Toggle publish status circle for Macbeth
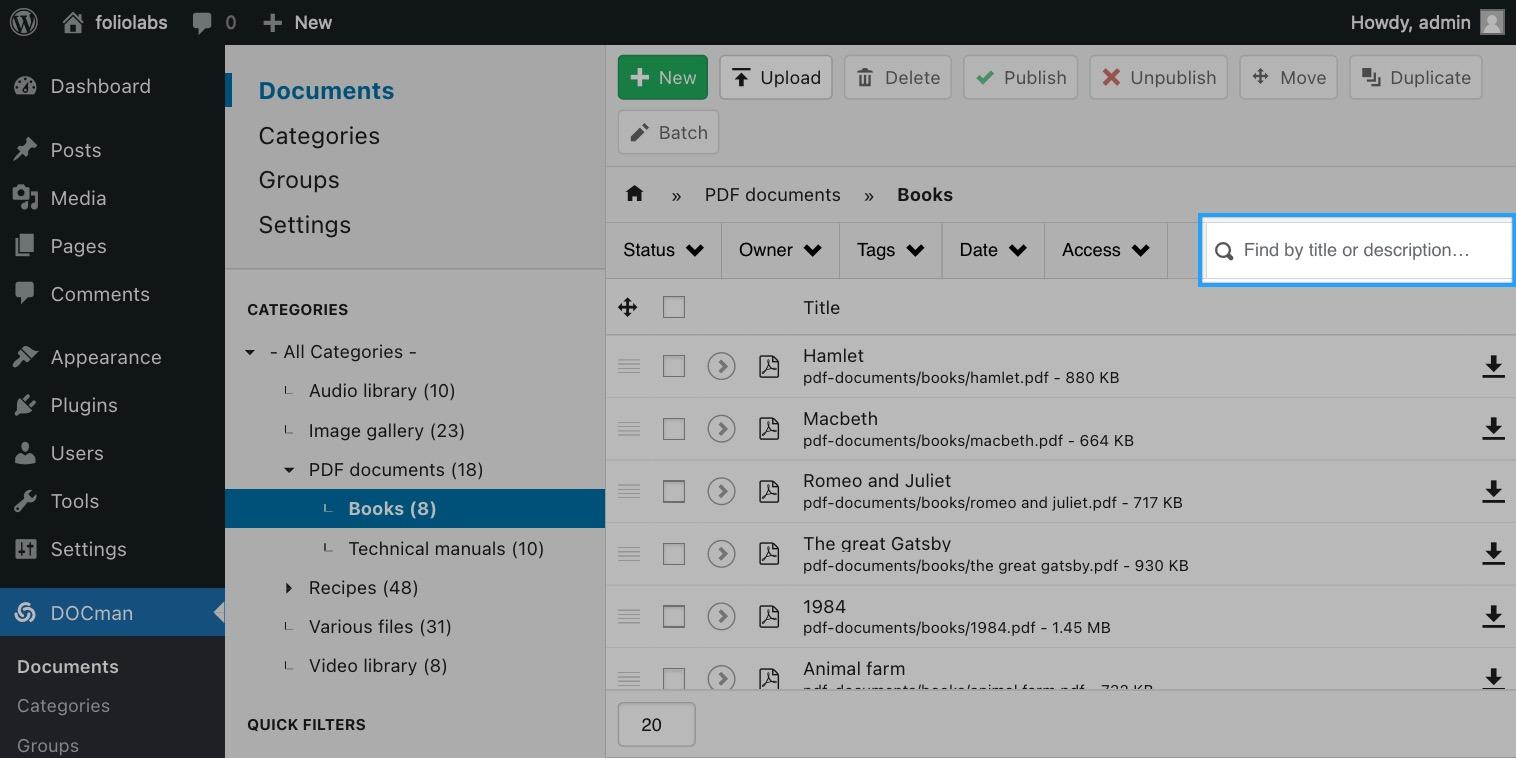 (x=721, y=428)
